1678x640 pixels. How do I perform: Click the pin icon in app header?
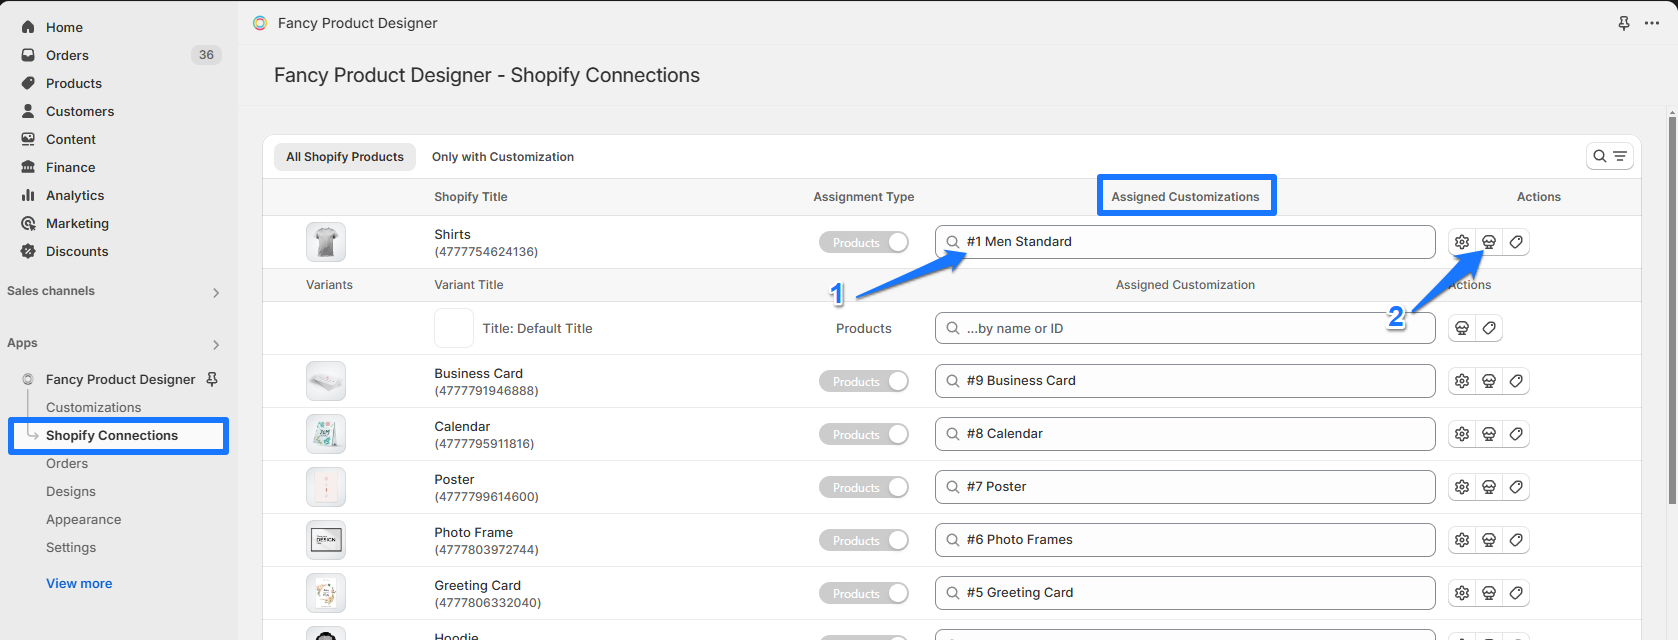(1624, 23)
